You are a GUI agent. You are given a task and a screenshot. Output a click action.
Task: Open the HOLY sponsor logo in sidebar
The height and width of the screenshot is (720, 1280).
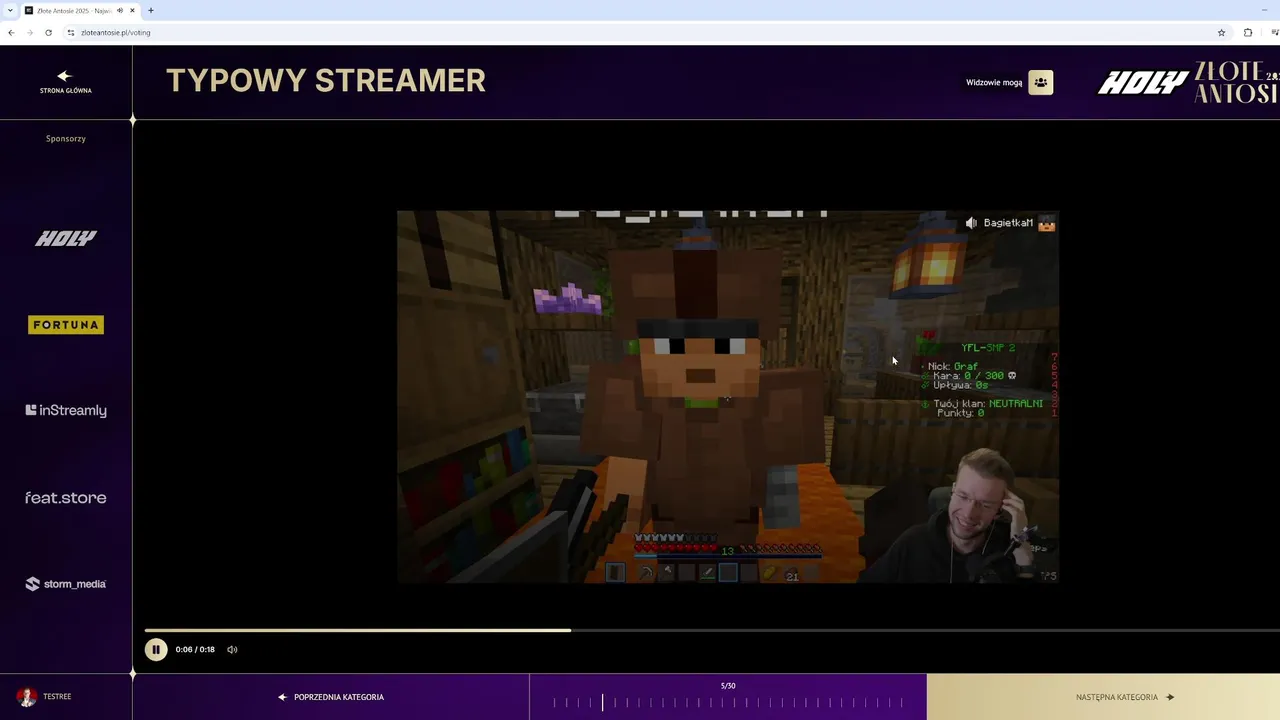(66, 238)
